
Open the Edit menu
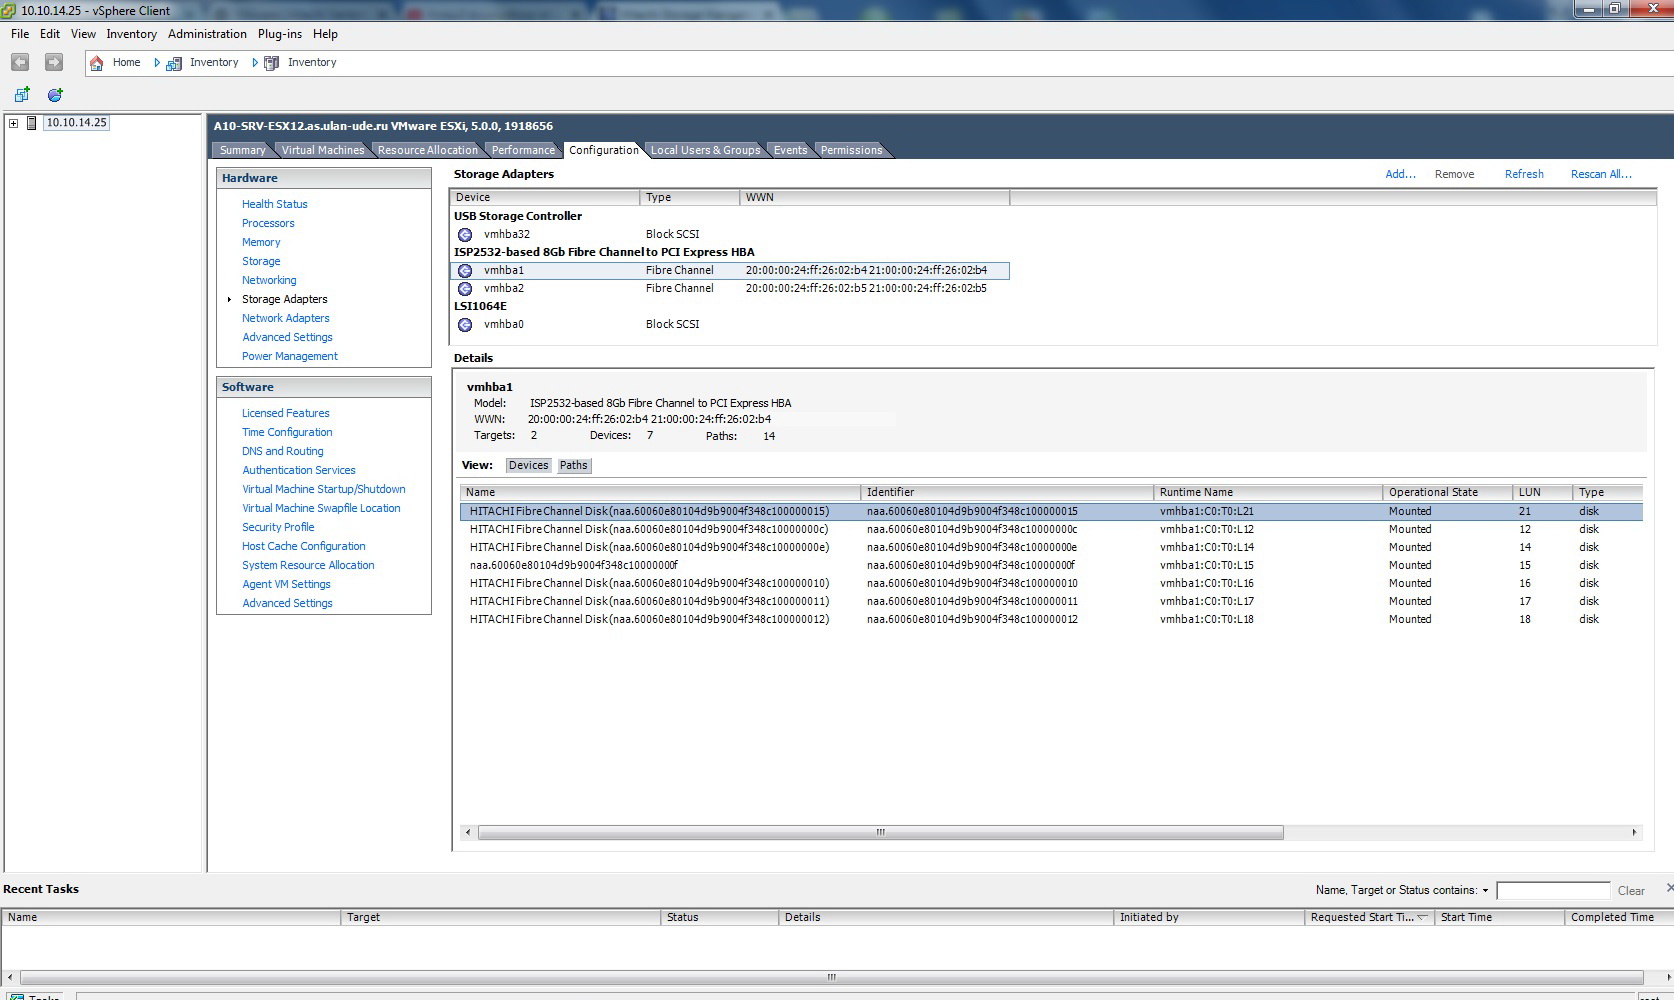pyautogui.click(x=50, y=34)
